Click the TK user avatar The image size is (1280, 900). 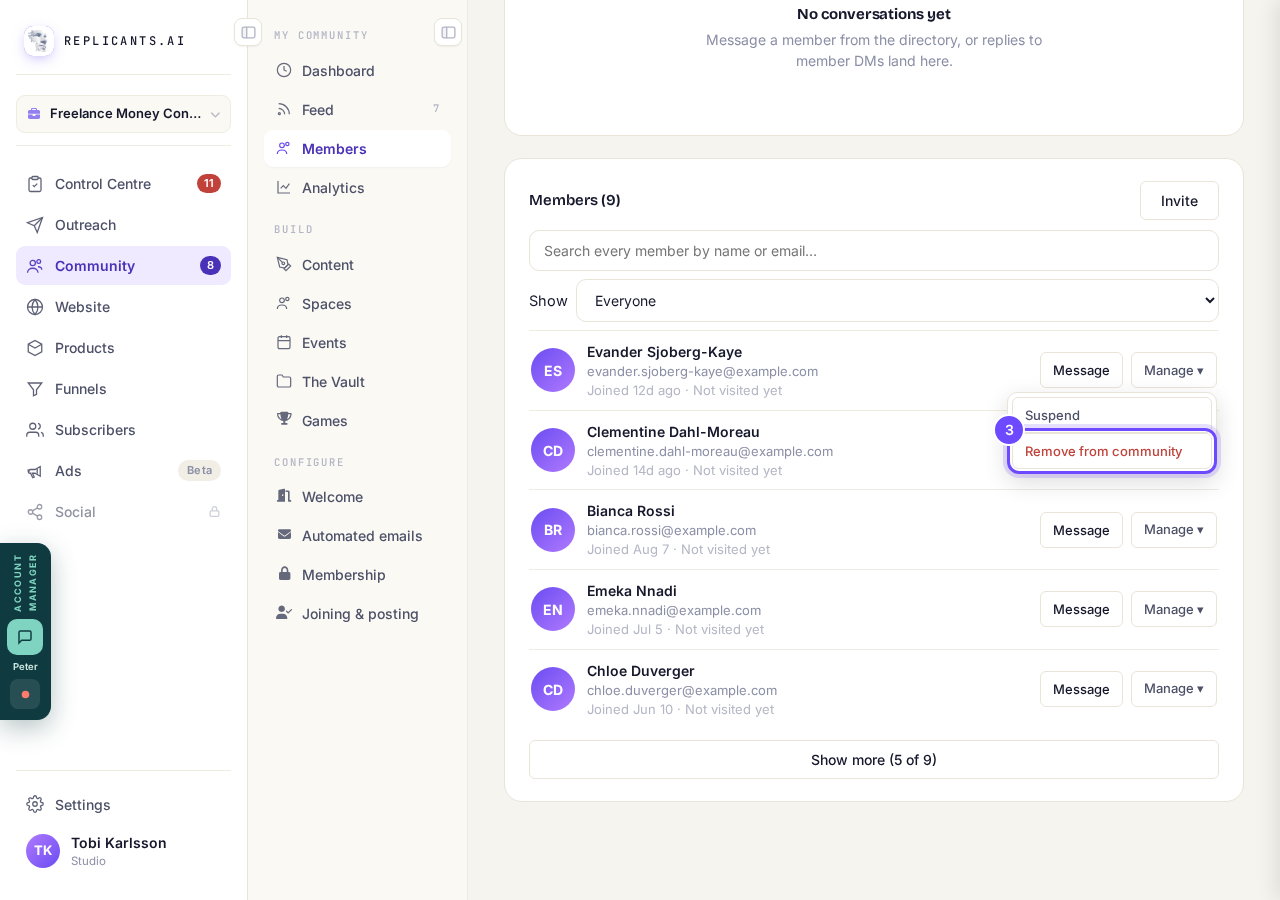43,851
